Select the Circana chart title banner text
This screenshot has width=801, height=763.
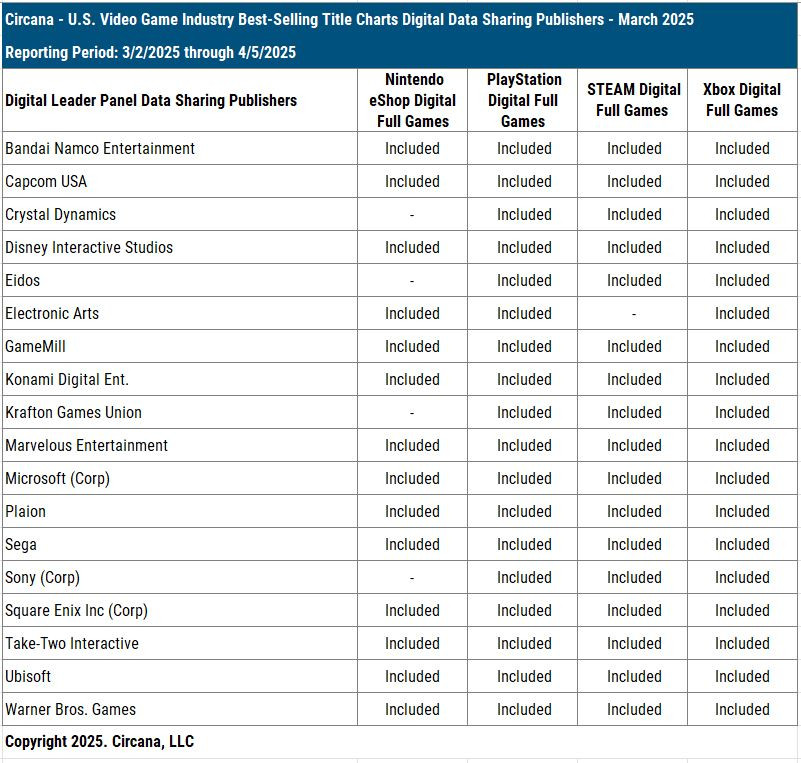tap(349, 19)
